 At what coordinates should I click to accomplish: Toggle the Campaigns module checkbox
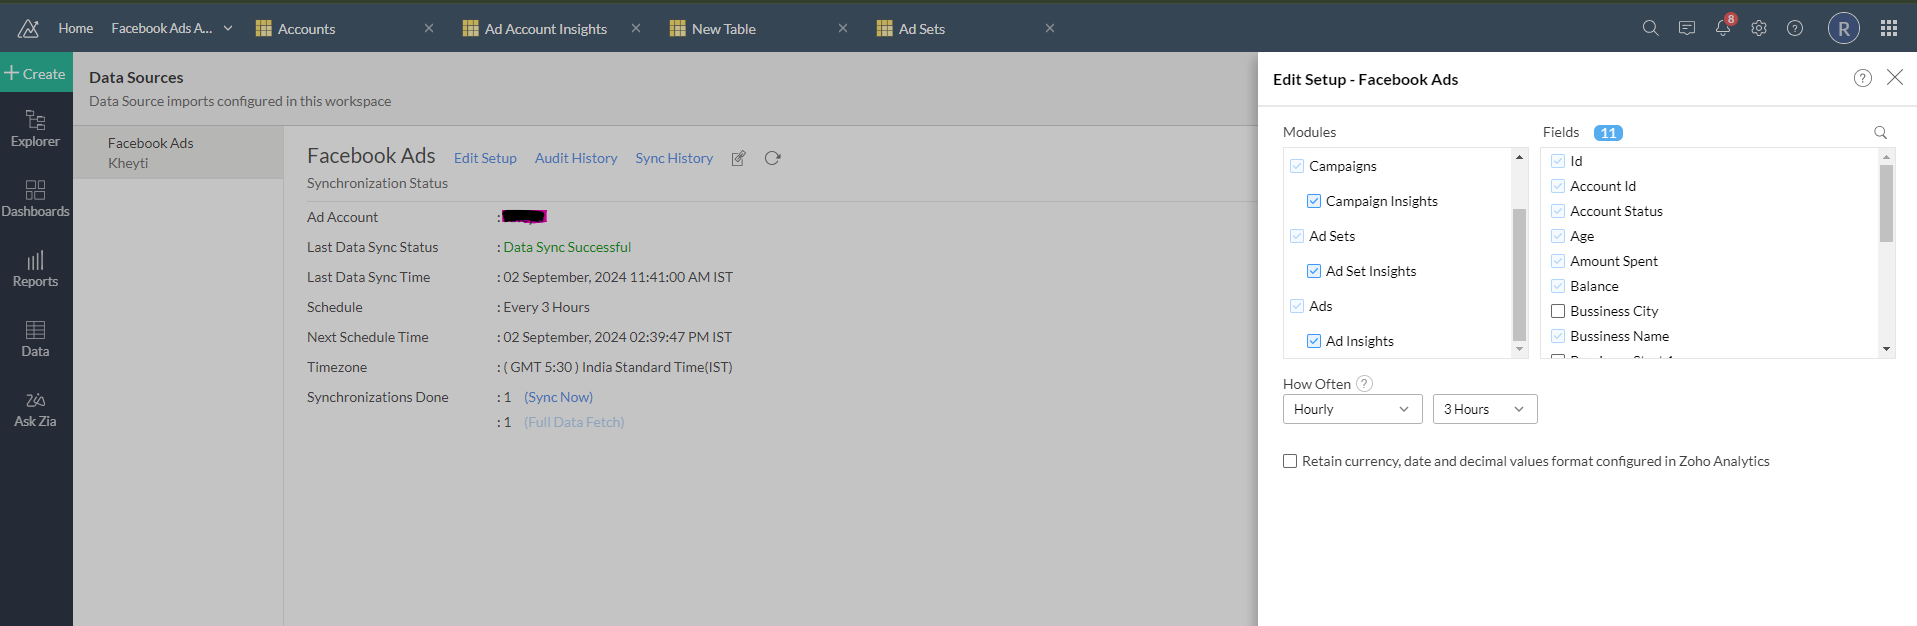click(x=1297, y=166)
